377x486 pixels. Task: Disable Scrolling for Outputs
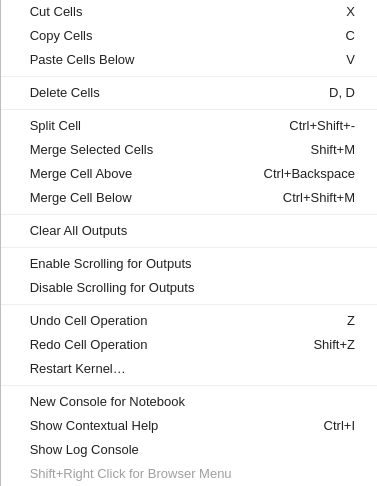point(189,288)
